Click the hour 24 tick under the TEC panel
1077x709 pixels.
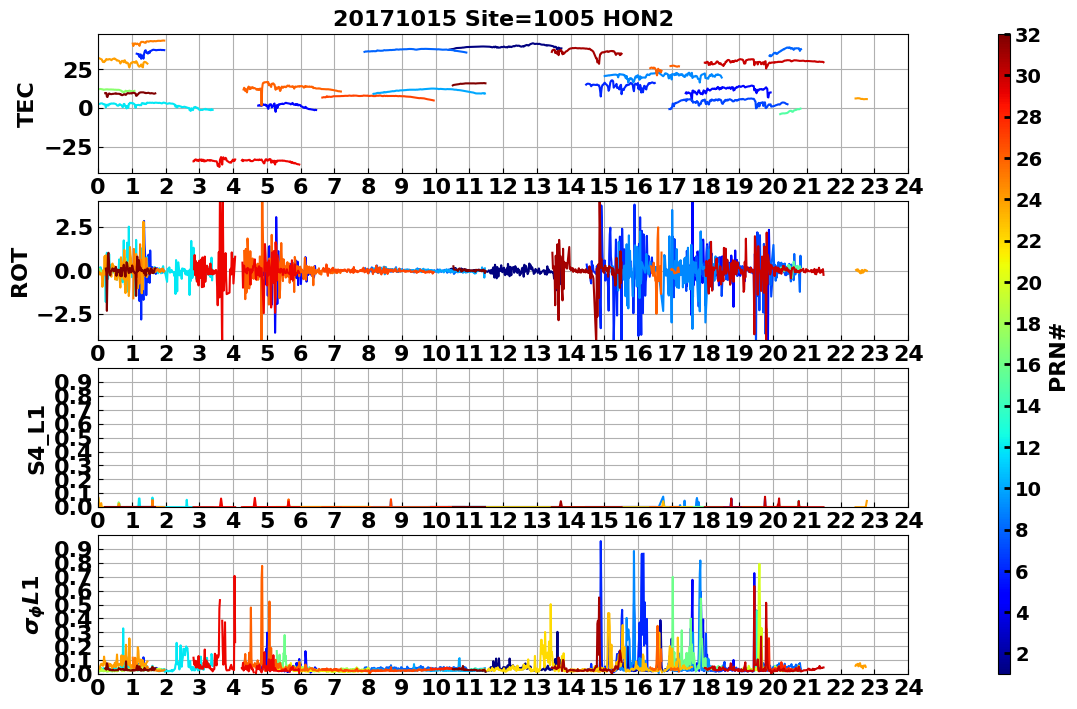(908, 186)
